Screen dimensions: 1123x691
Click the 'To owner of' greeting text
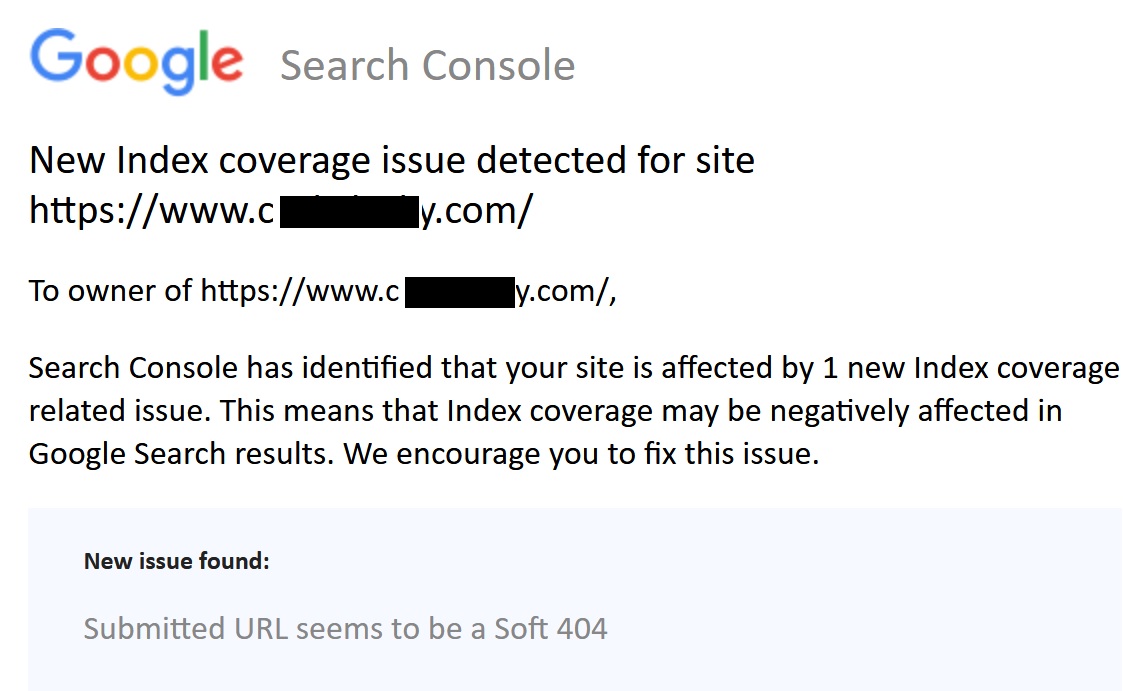110,291
